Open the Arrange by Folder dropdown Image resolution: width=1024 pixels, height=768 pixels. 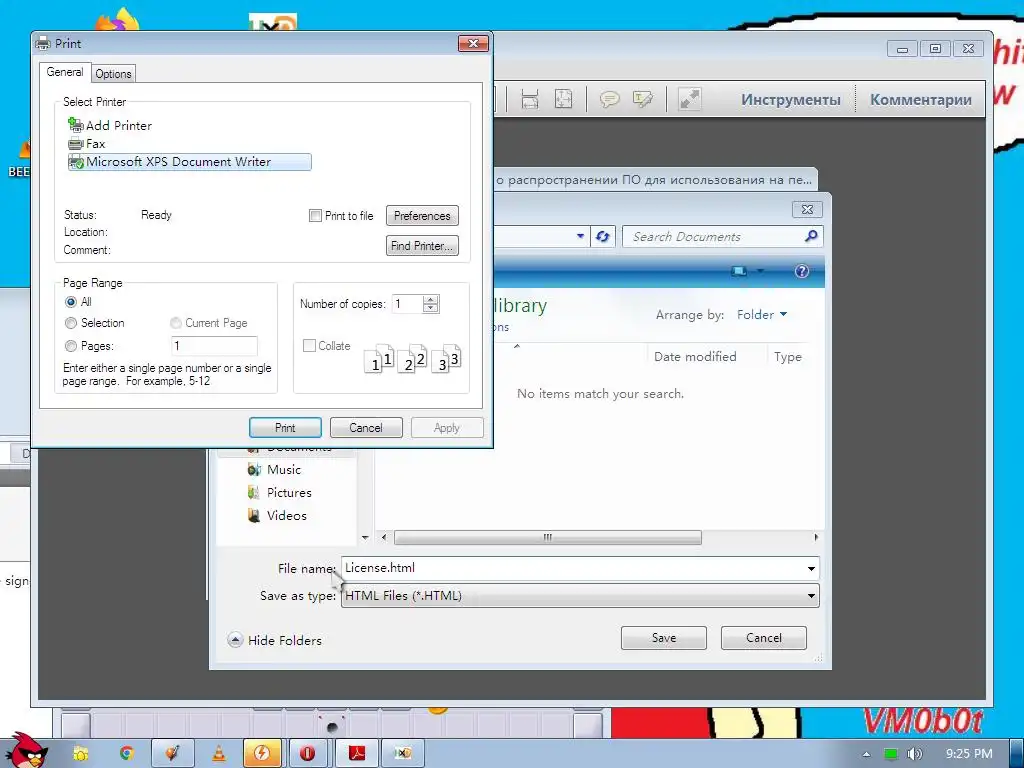761,315
